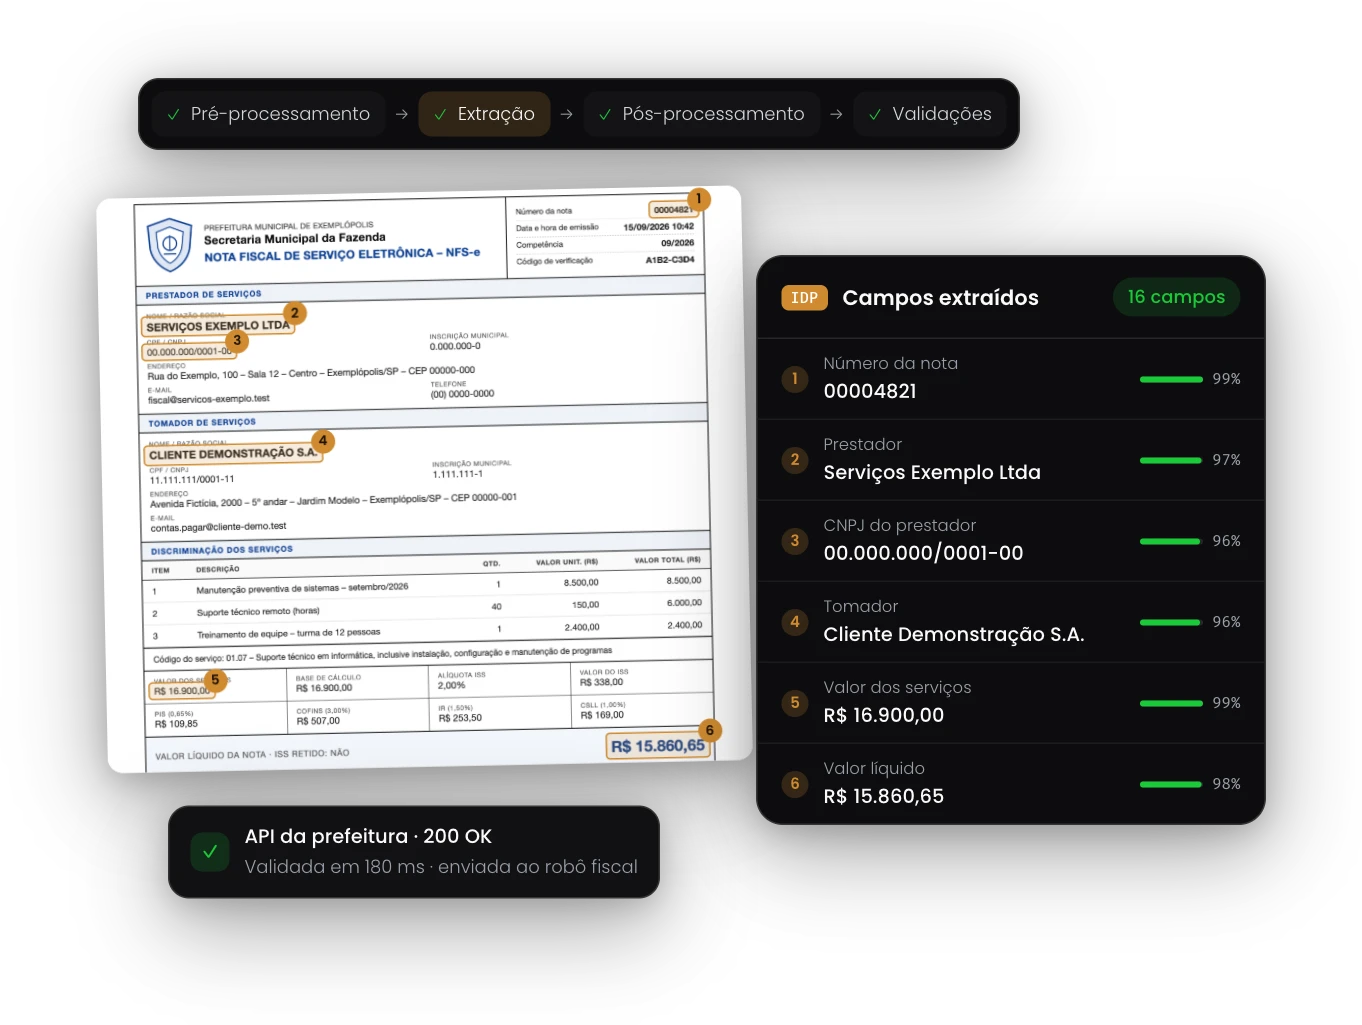Click the contas.pagar@cliente-demo.test email
This screenshot has width=1362, height=1025.
click(218, 527)
